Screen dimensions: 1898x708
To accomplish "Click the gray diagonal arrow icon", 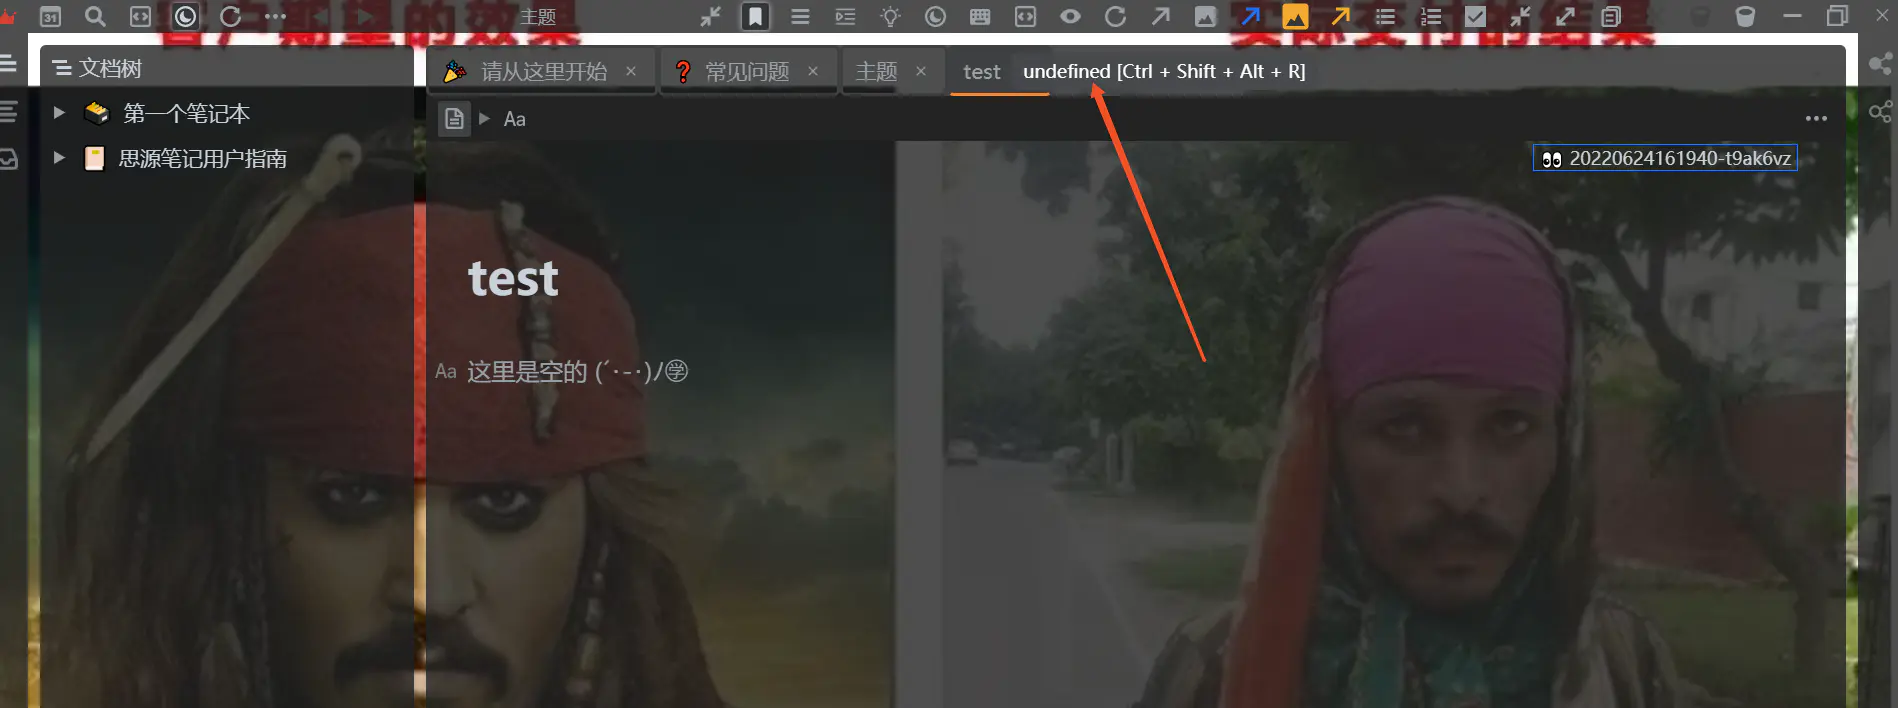I will click(1160, 16).
